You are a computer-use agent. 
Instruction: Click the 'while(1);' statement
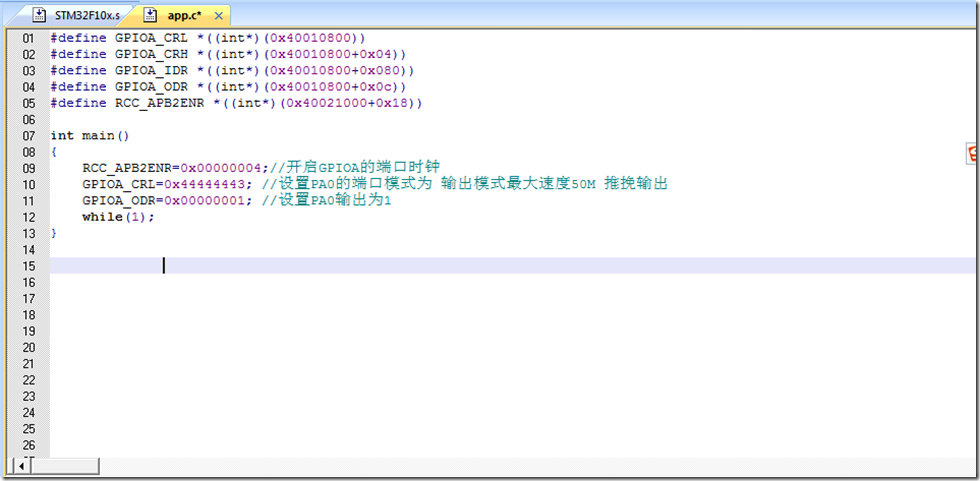coord(118,217)
